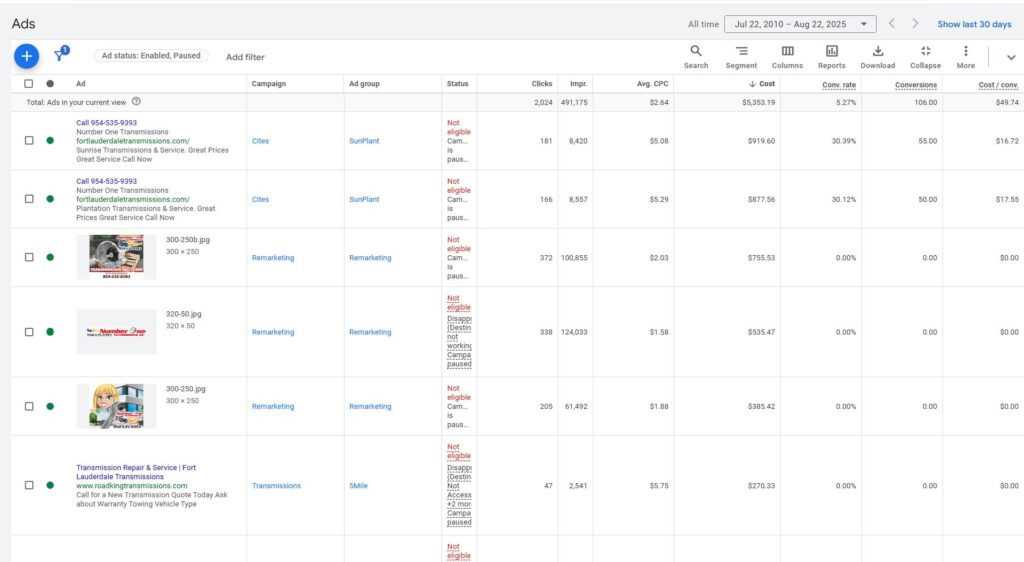Go to next date range arrow

coord(915,23)
